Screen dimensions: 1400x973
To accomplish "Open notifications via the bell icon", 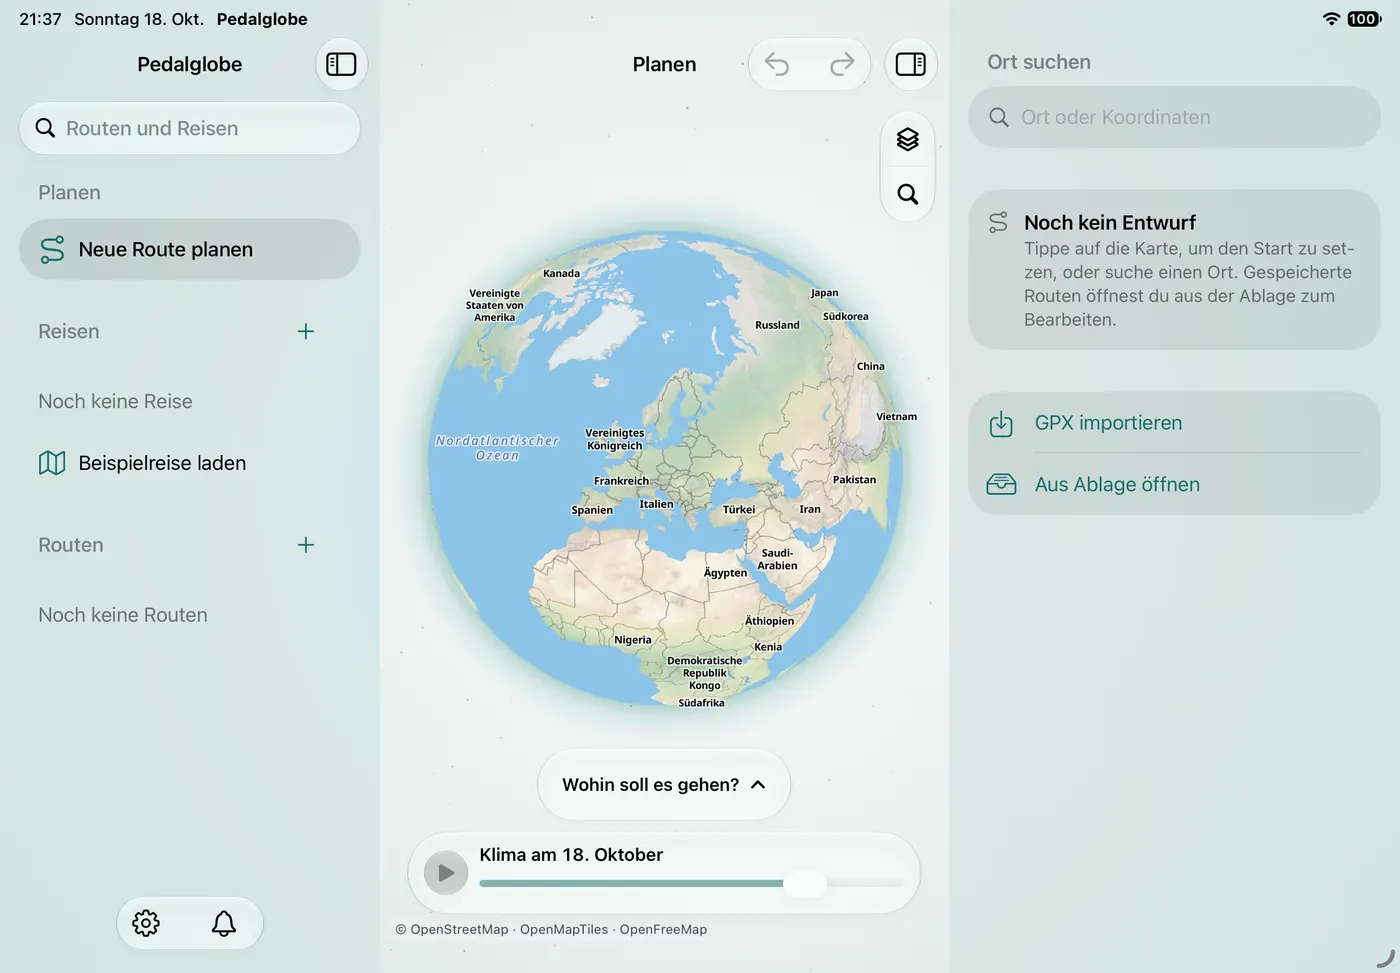I will pyautogui.click(x=224, y=923).
